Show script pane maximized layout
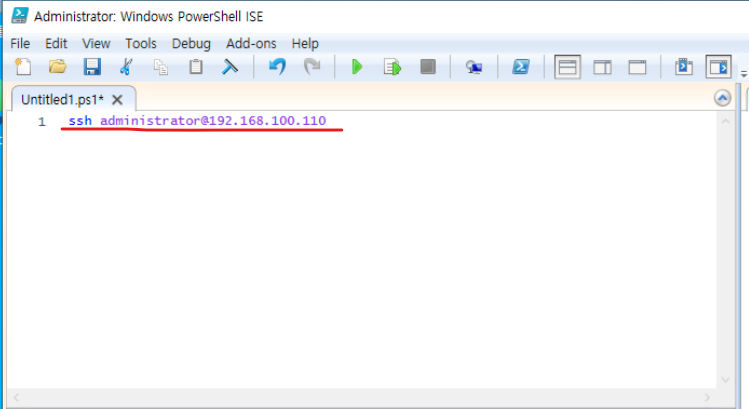749x409 pixels. tap(637, 67)
